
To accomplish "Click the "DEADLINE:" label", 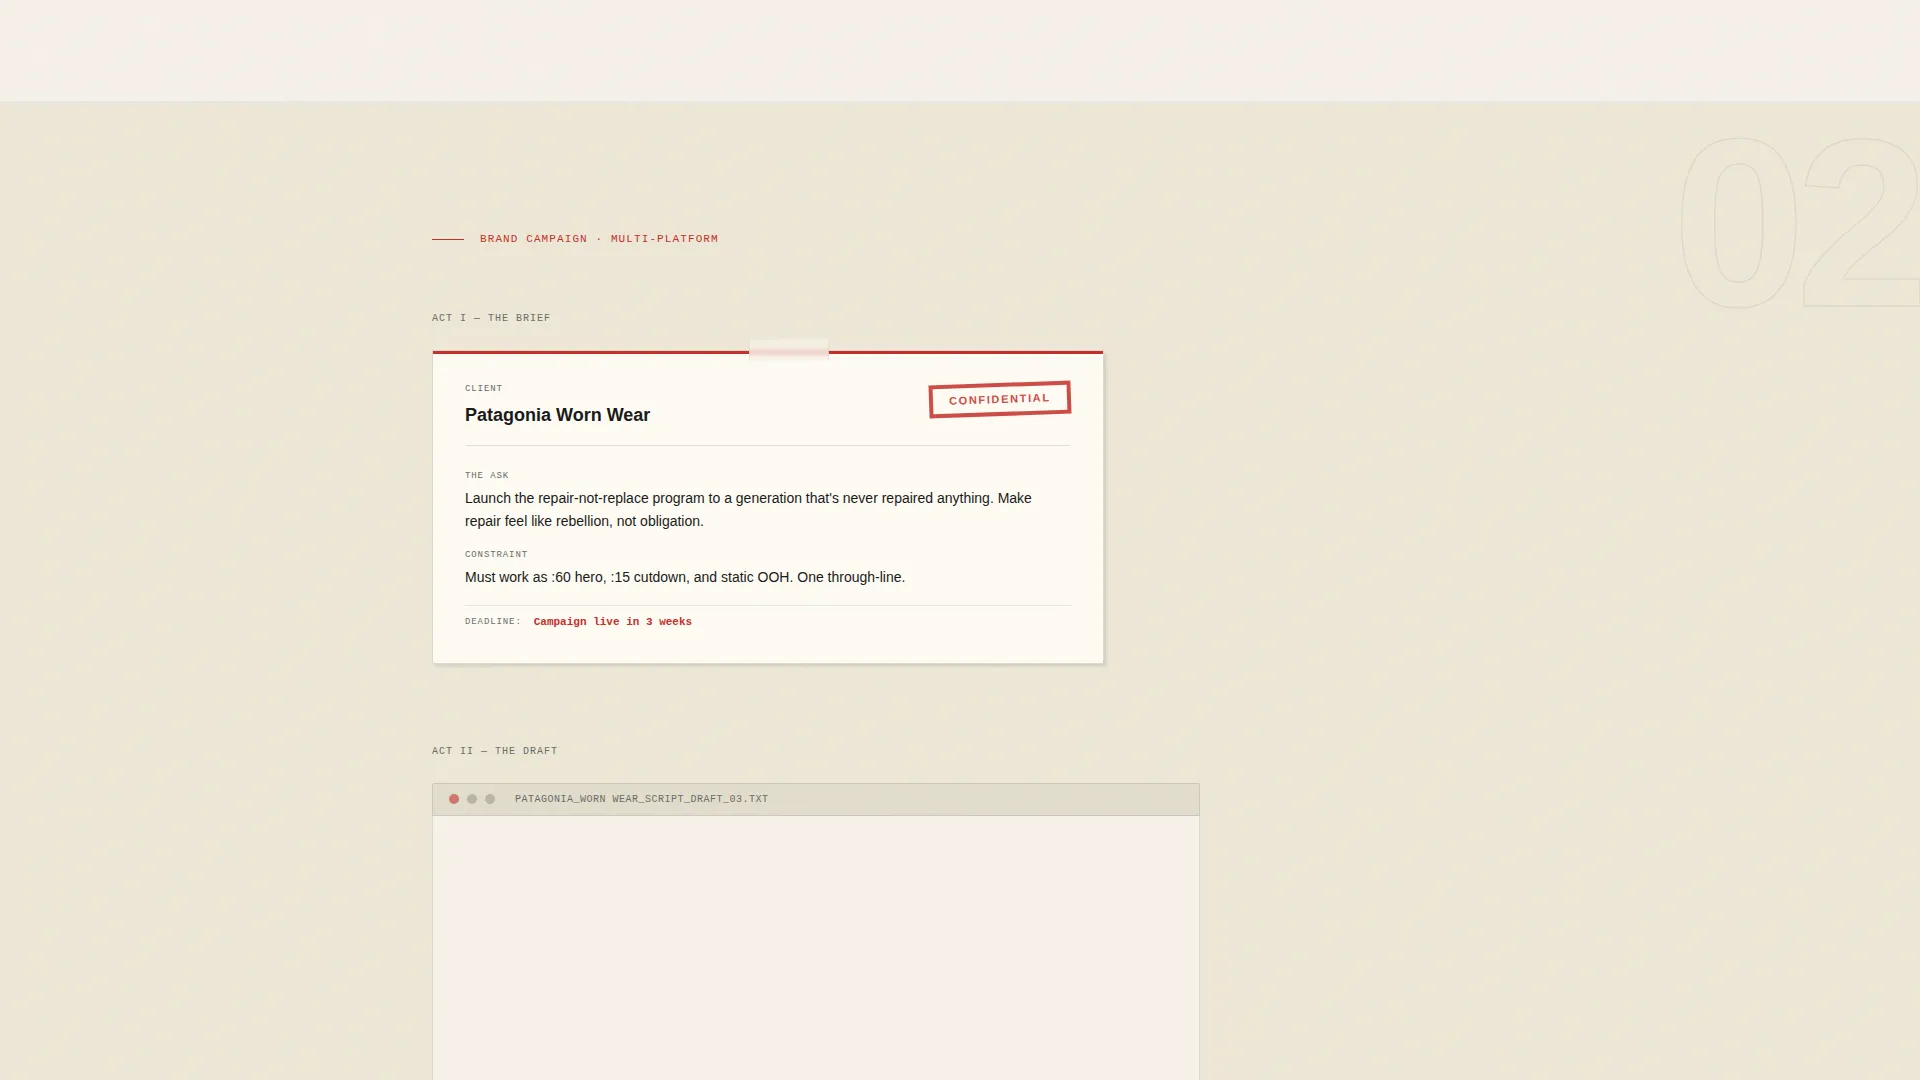I will point(493,622).
